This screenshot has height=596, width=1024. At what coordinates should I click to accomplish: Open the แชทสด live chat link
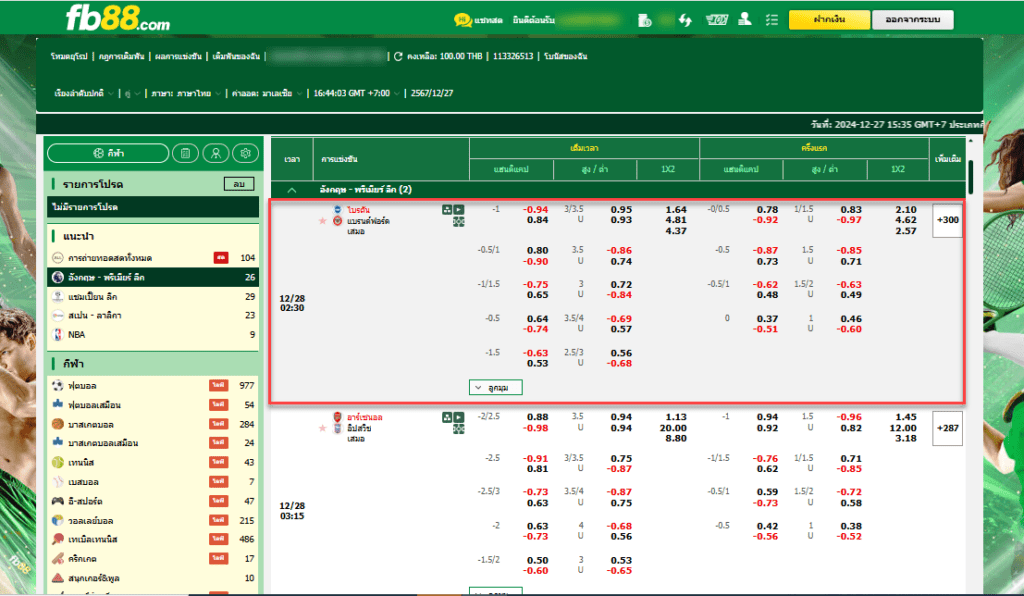click(488, 20)
